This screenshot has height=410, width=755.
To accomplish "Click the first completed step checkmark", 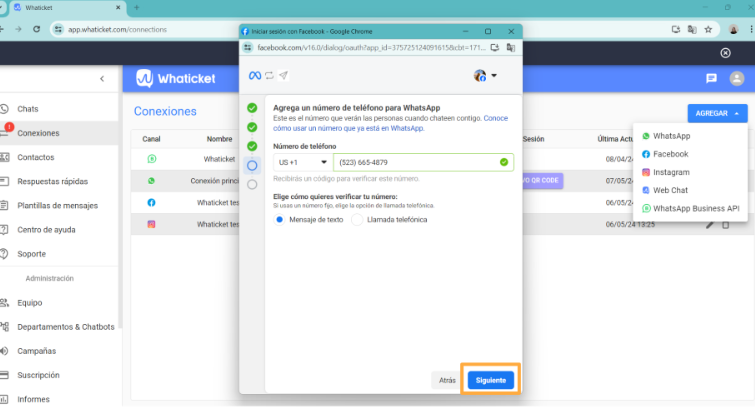I will pos(252,108).
